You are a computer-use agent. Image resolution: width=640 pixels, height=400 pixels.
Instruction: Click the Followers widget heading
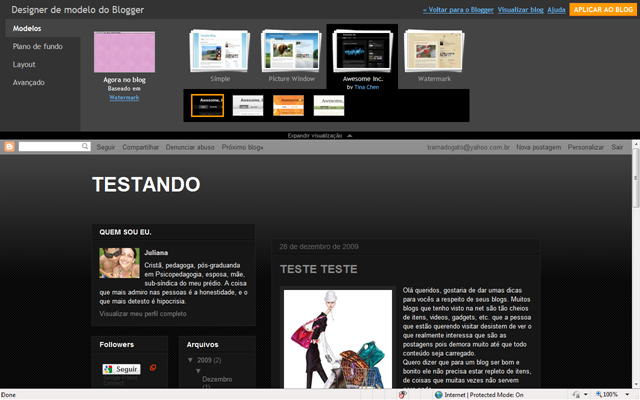[x=116, y=344]
